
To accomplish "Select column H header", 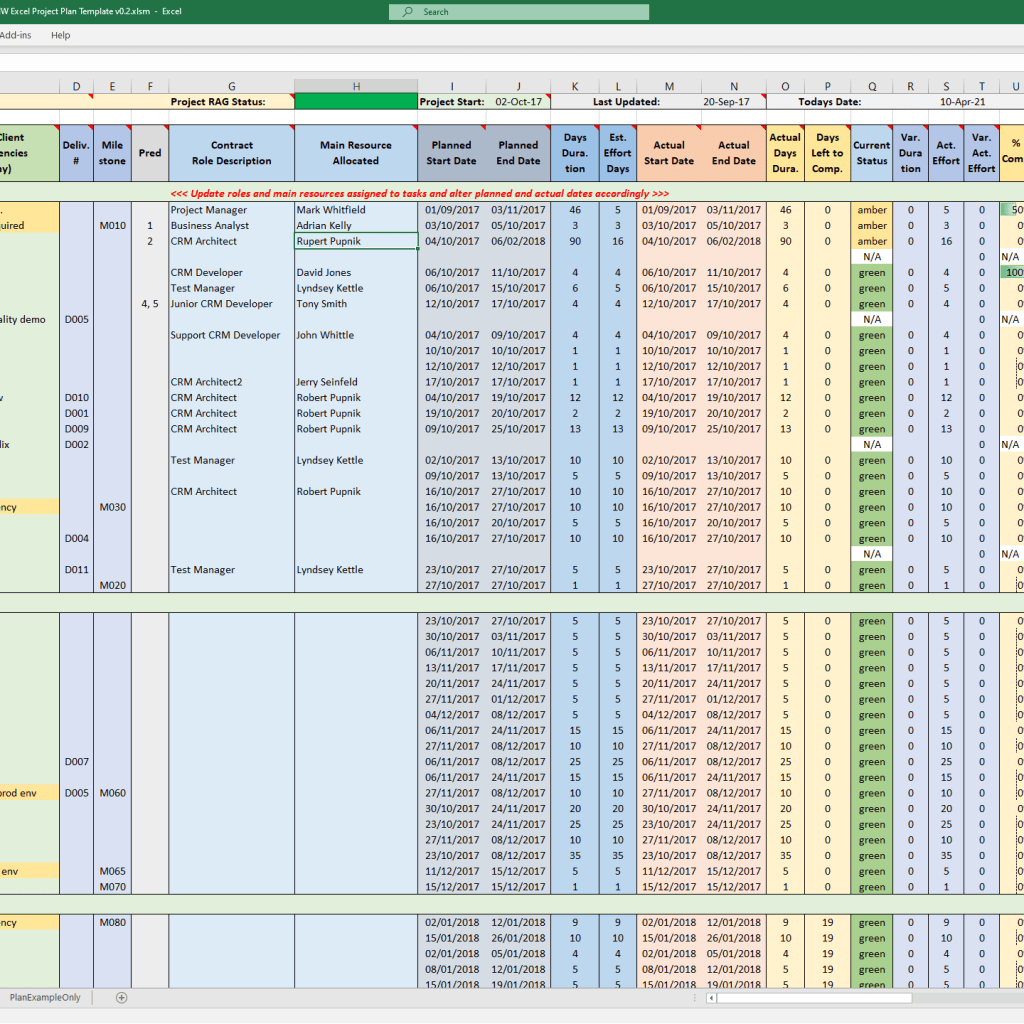I will point(356,86).
